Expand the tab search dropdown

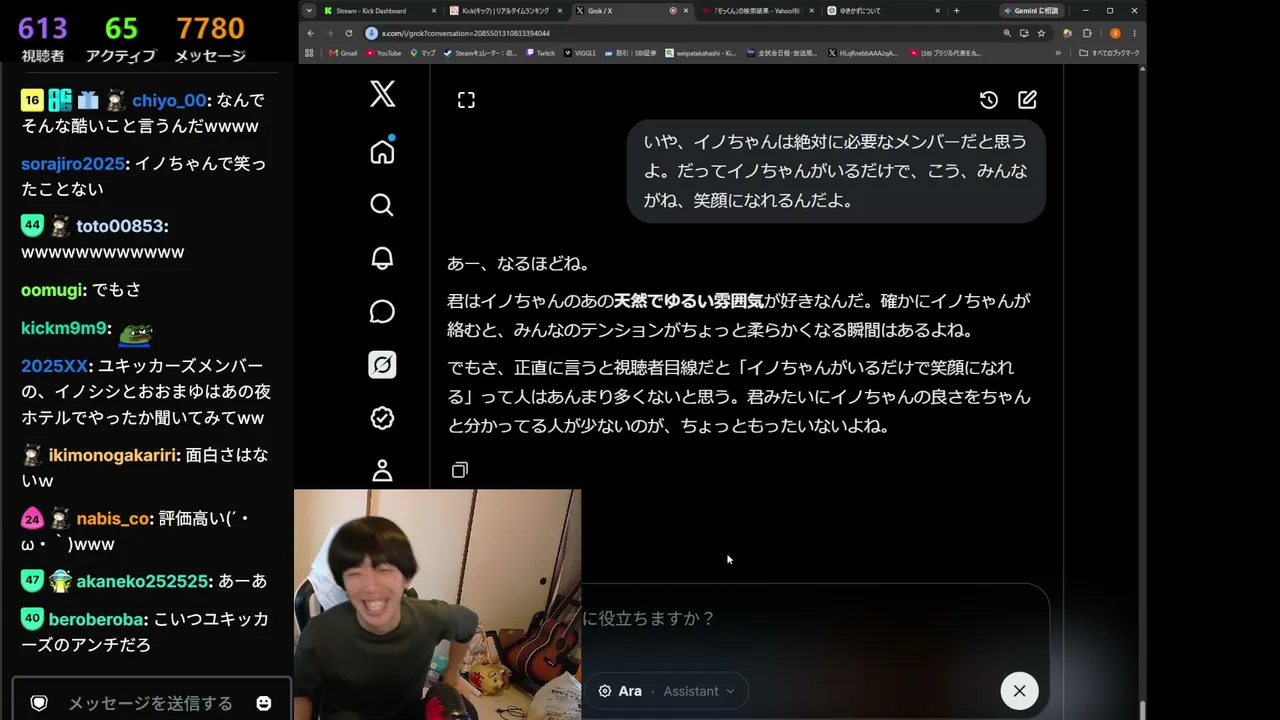(309, 10)
